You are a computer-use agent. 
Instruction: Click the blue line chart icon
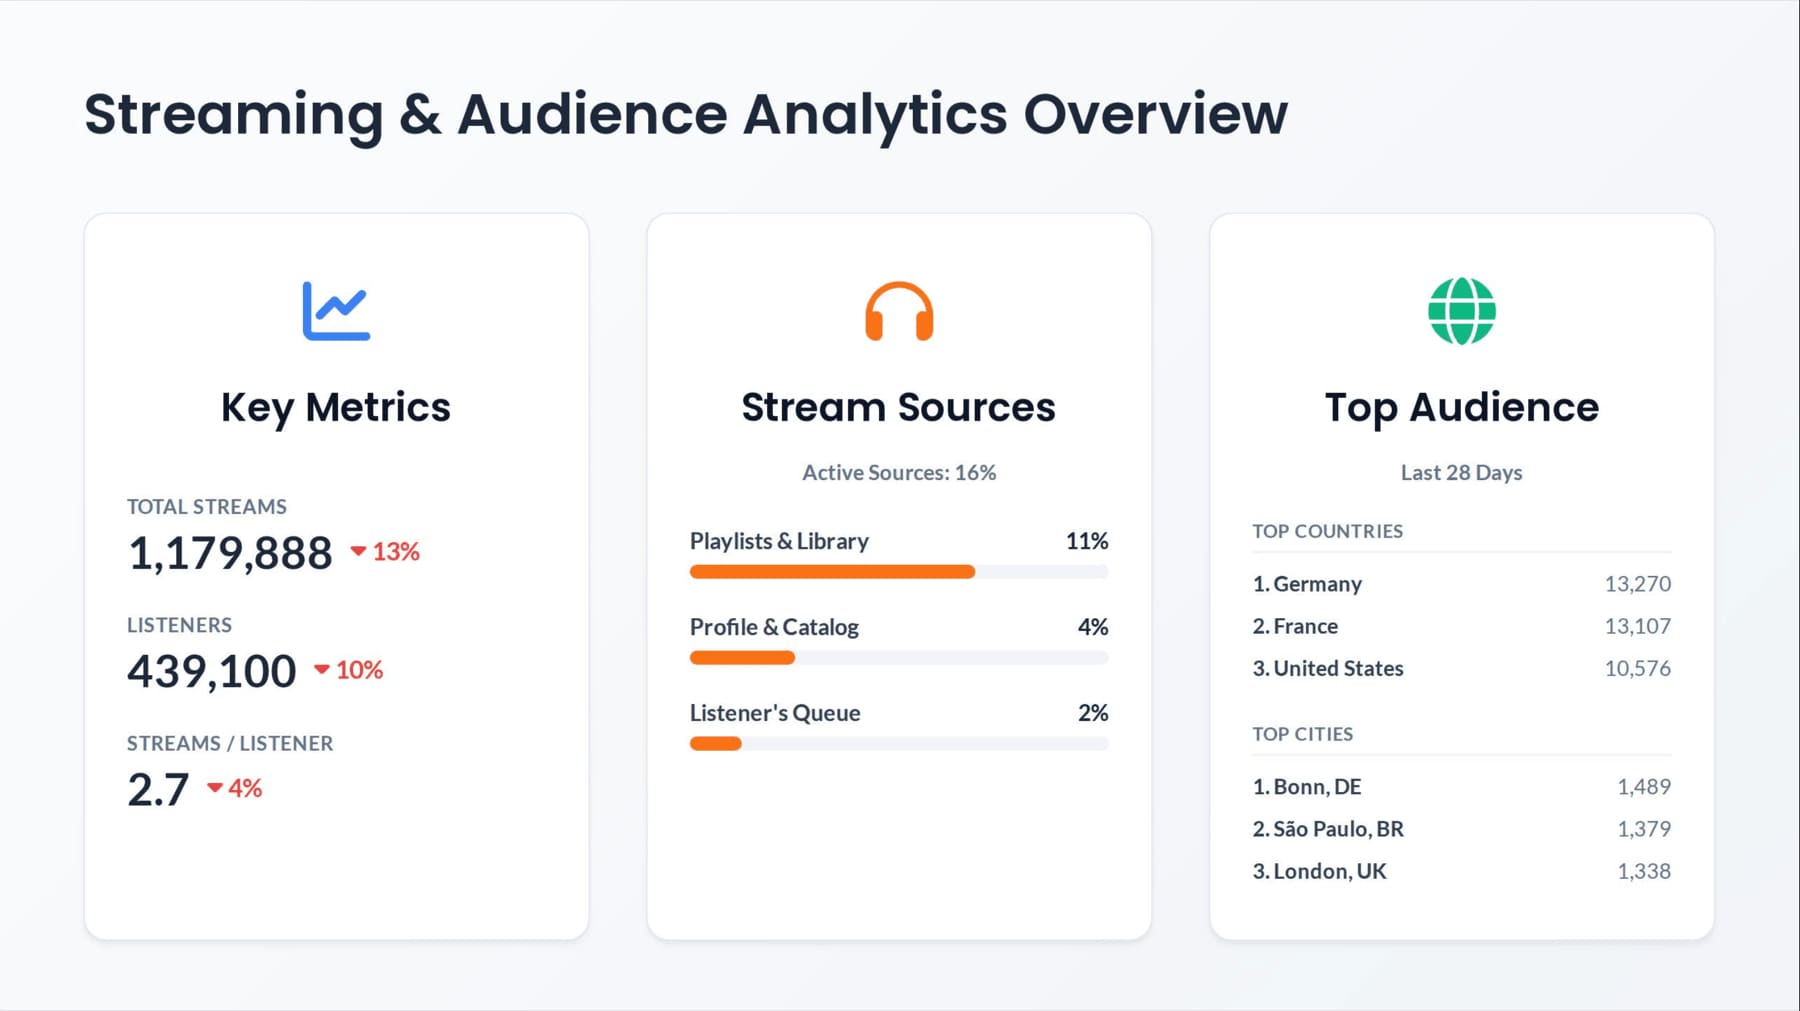point(336,311)
